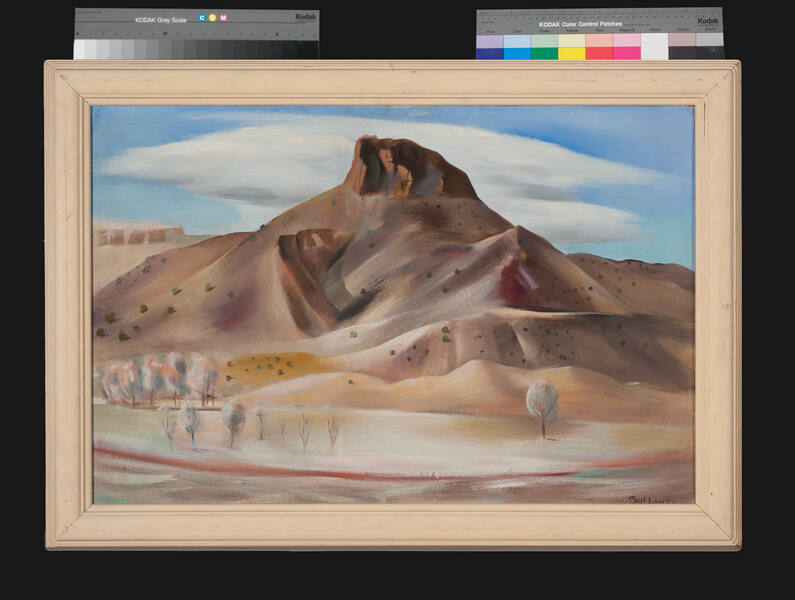This screenshot has height=600, width=795.
Task: Click the 'KODAK Color Control Patches' title text
Action: click(x=580, y=24)
